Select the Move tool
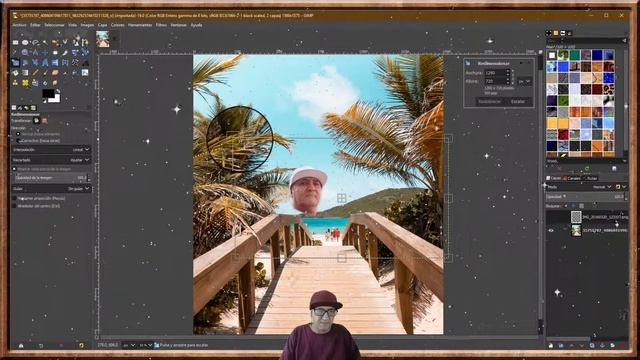Image resolution: width=640 pixels, height=360 pixels. pos(45,53)
